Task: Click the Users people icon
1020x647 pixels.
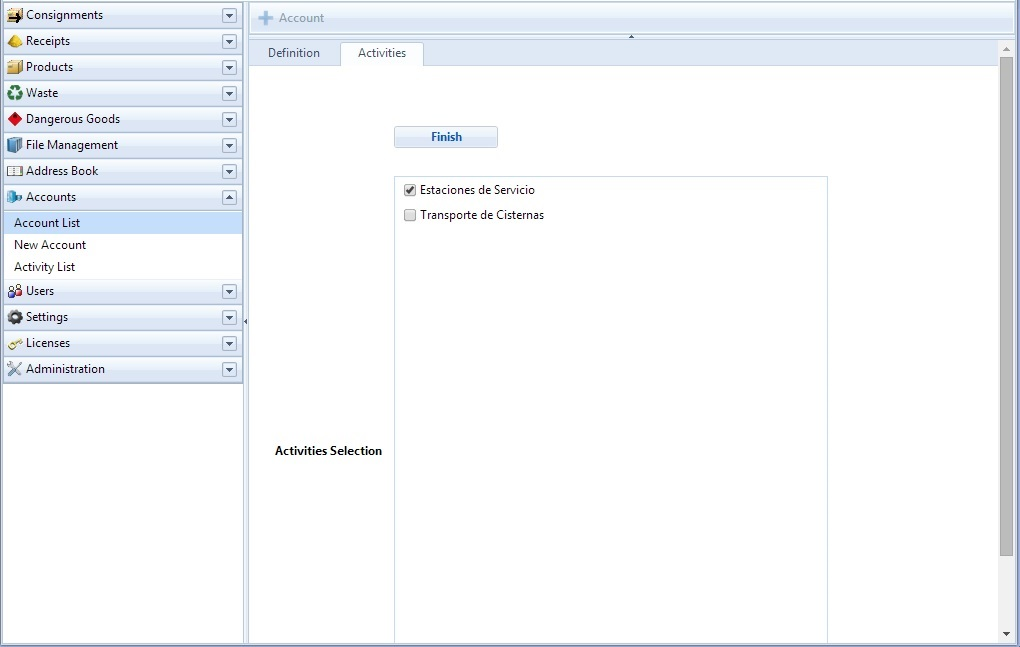Action: click(14, 291)
